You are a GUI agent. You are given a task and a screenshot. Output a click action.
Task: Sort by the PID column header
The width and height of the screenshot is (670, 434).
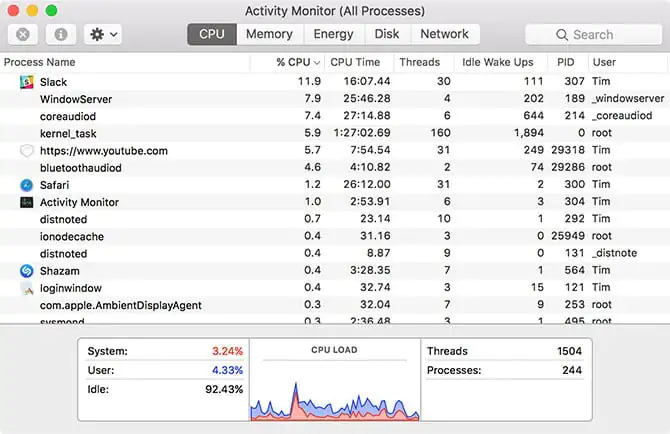[x=566, y=62]
